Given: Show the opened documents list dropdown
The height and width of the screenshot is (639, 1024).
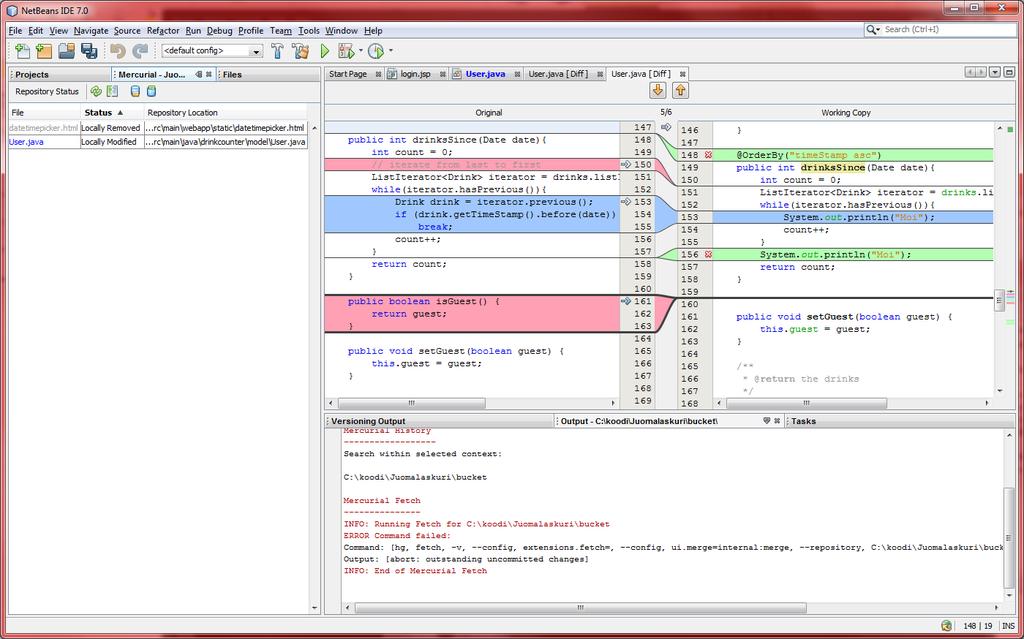Looking at the screenshot, I should tap(995, 73).
